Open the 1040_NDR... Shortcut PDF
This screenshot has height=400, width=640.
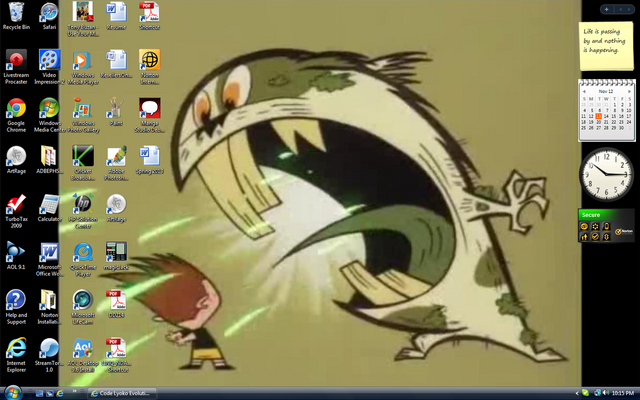pos(116,355)
